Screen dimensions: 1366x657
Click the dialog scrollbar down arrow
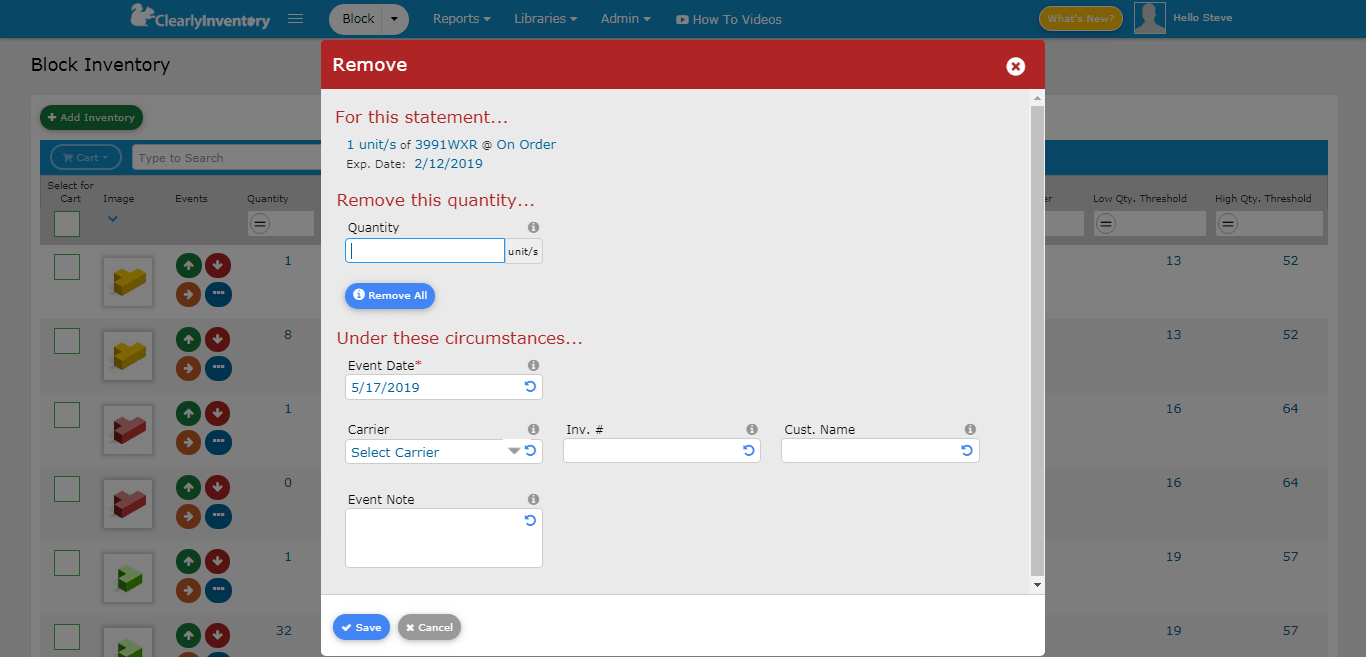coord(1037,584)
